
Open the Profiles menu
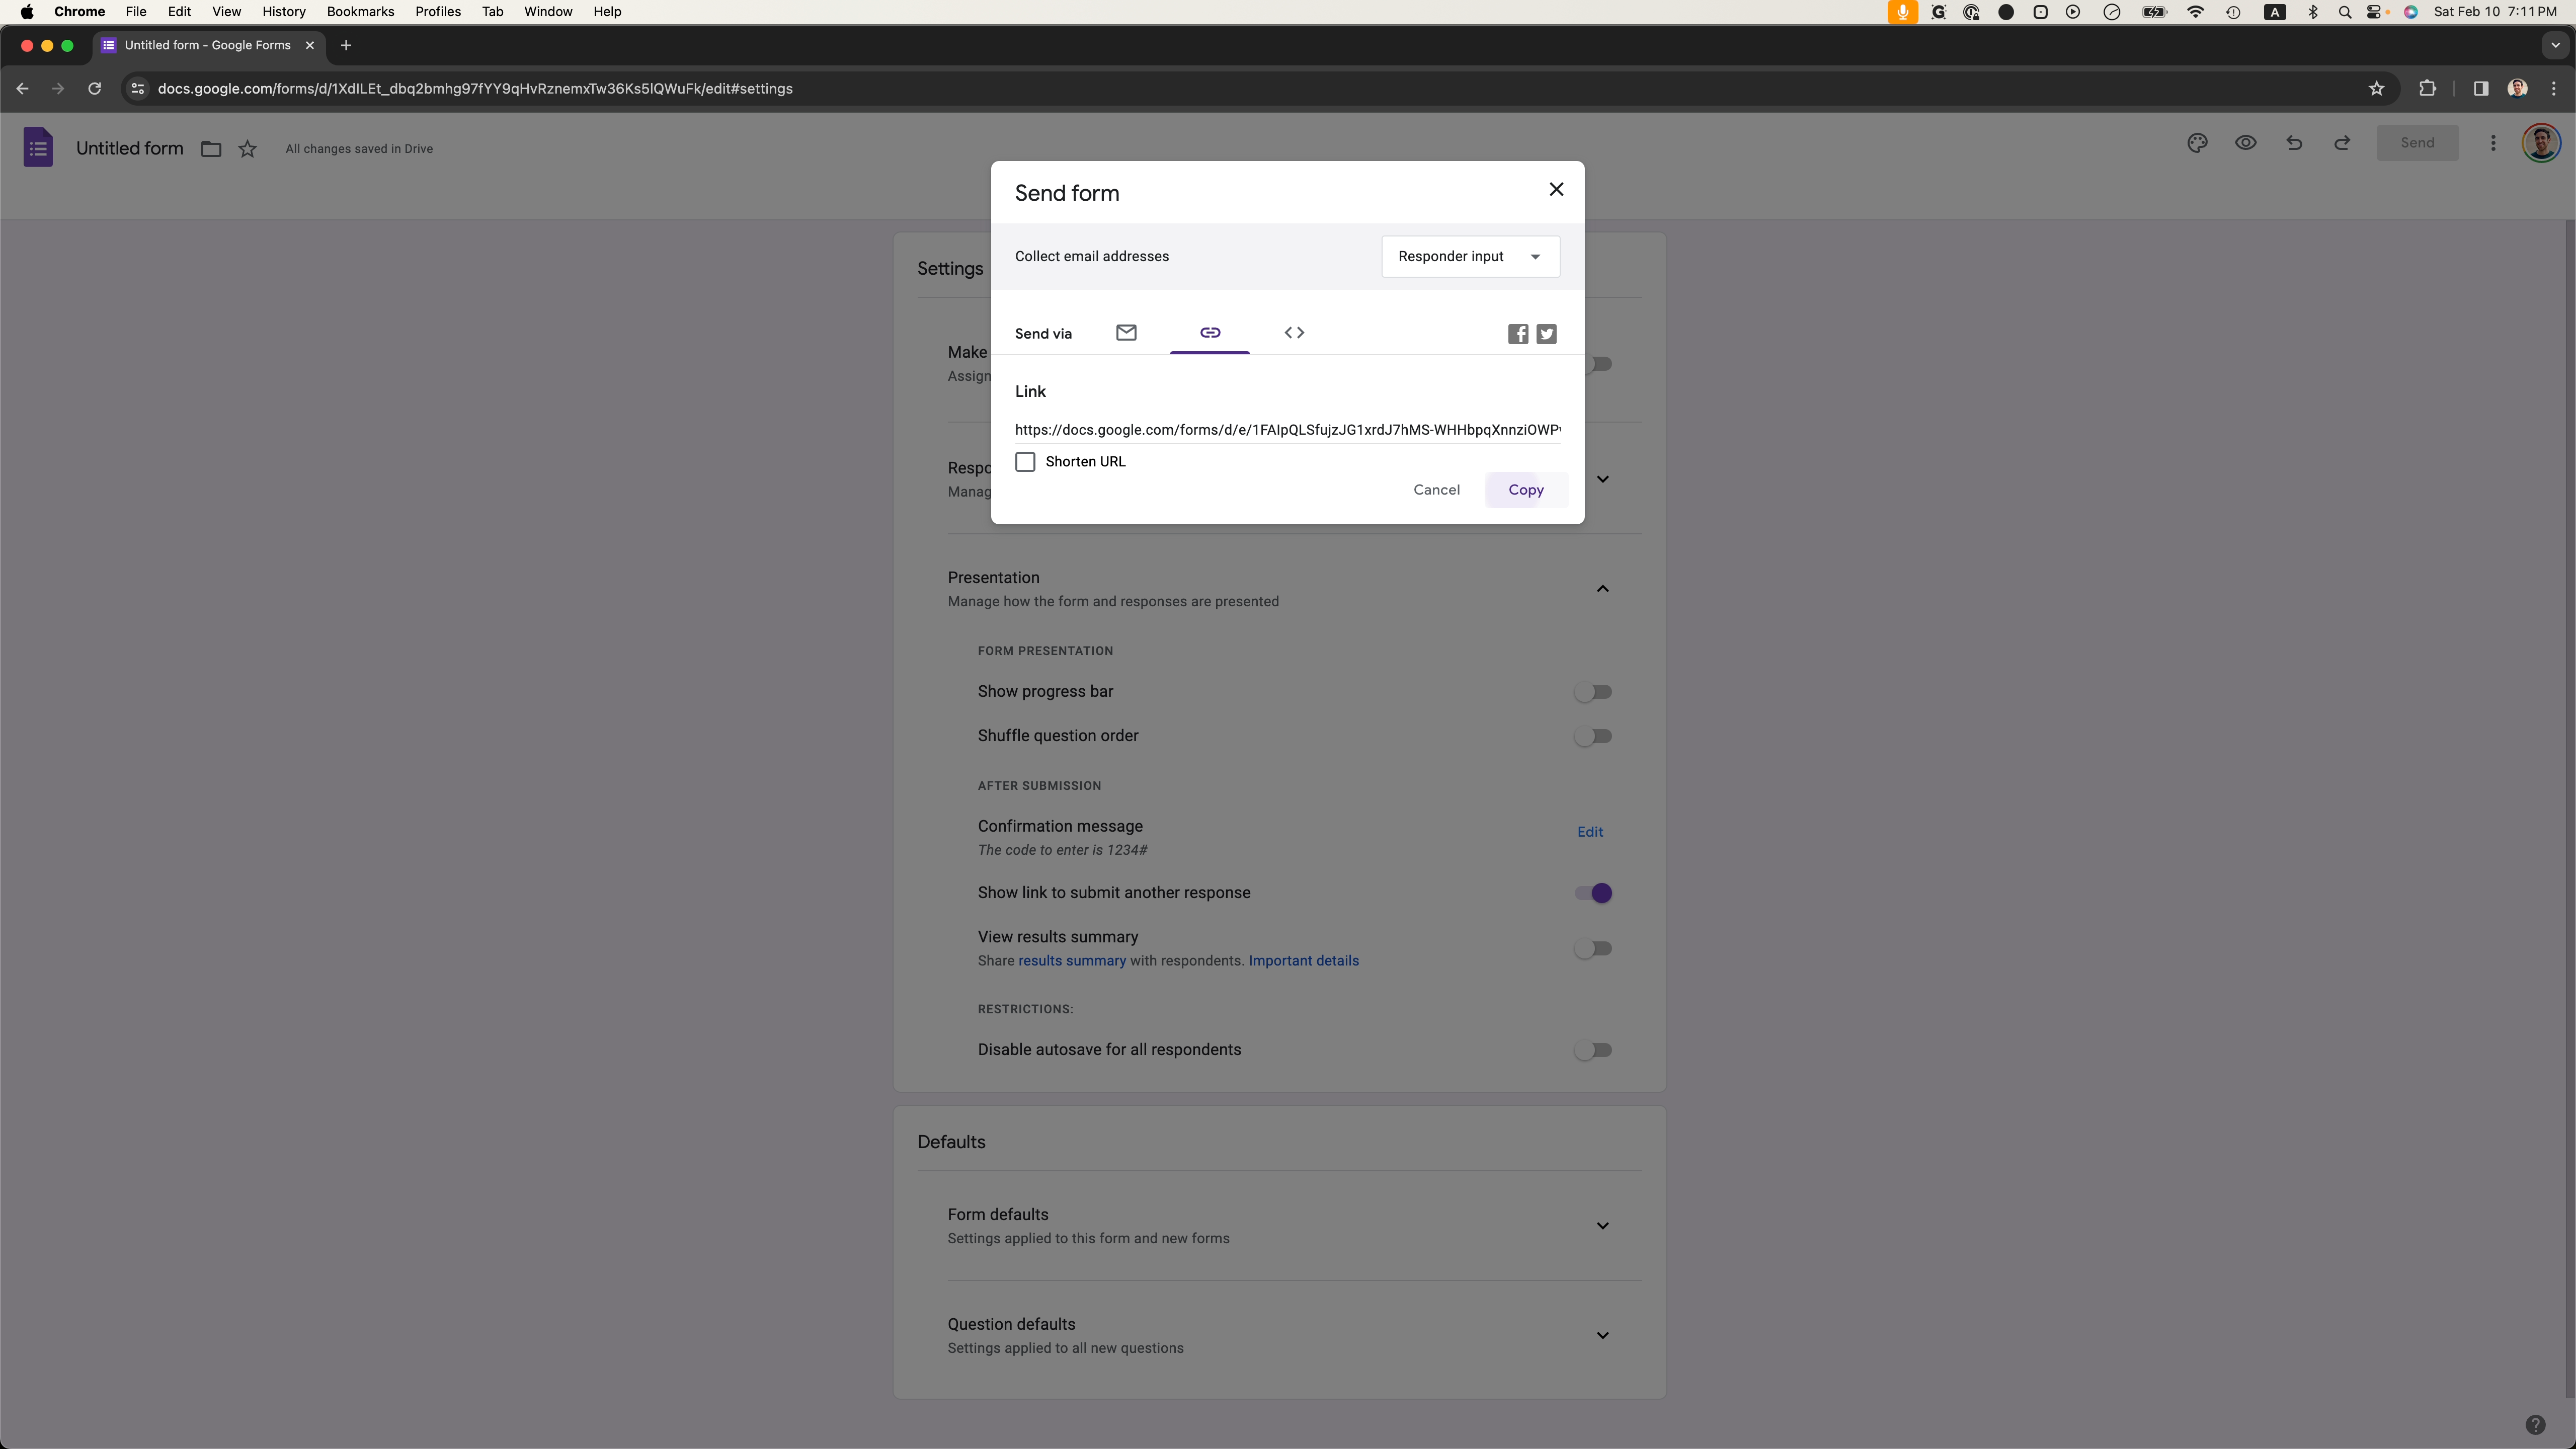(438, 12)
